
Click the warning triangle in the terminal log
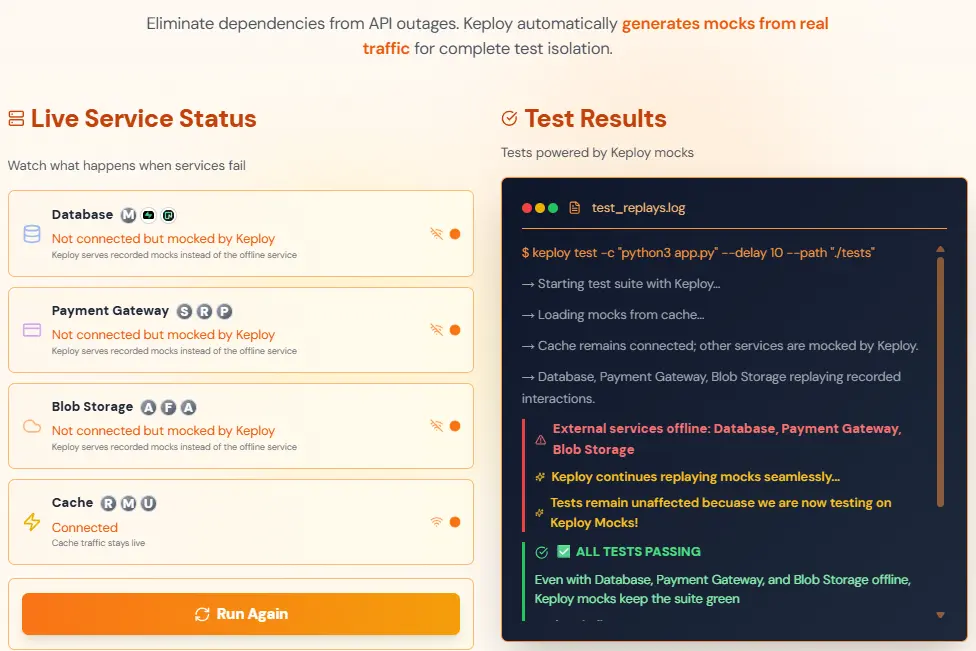(x=540, y=440)
